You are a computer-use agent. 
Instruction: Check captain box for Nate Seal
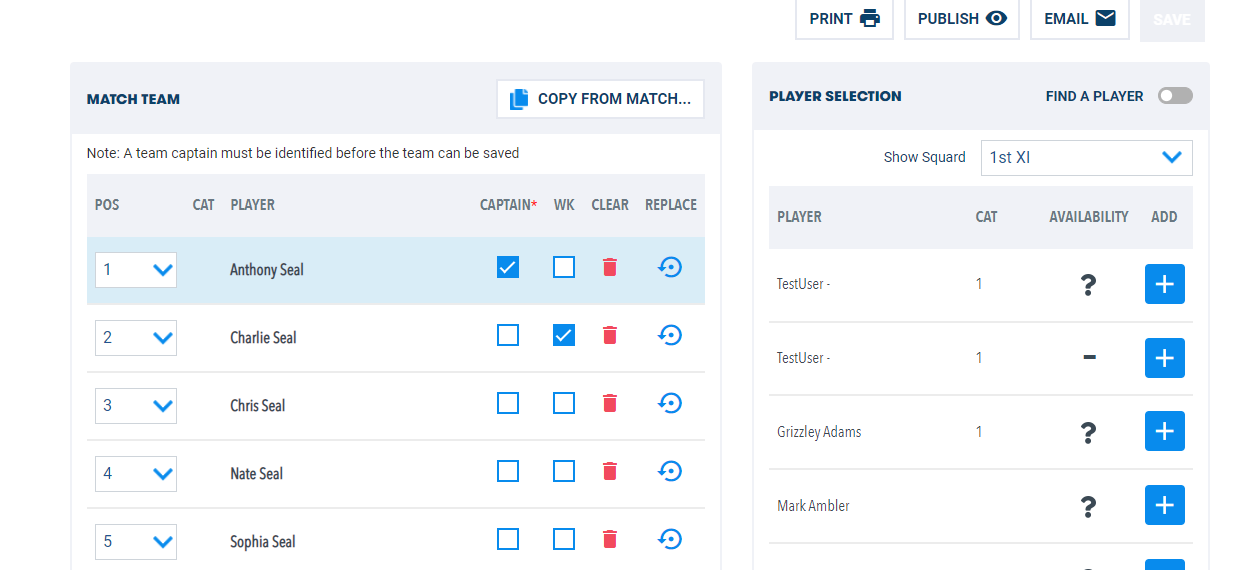(508, 471)
